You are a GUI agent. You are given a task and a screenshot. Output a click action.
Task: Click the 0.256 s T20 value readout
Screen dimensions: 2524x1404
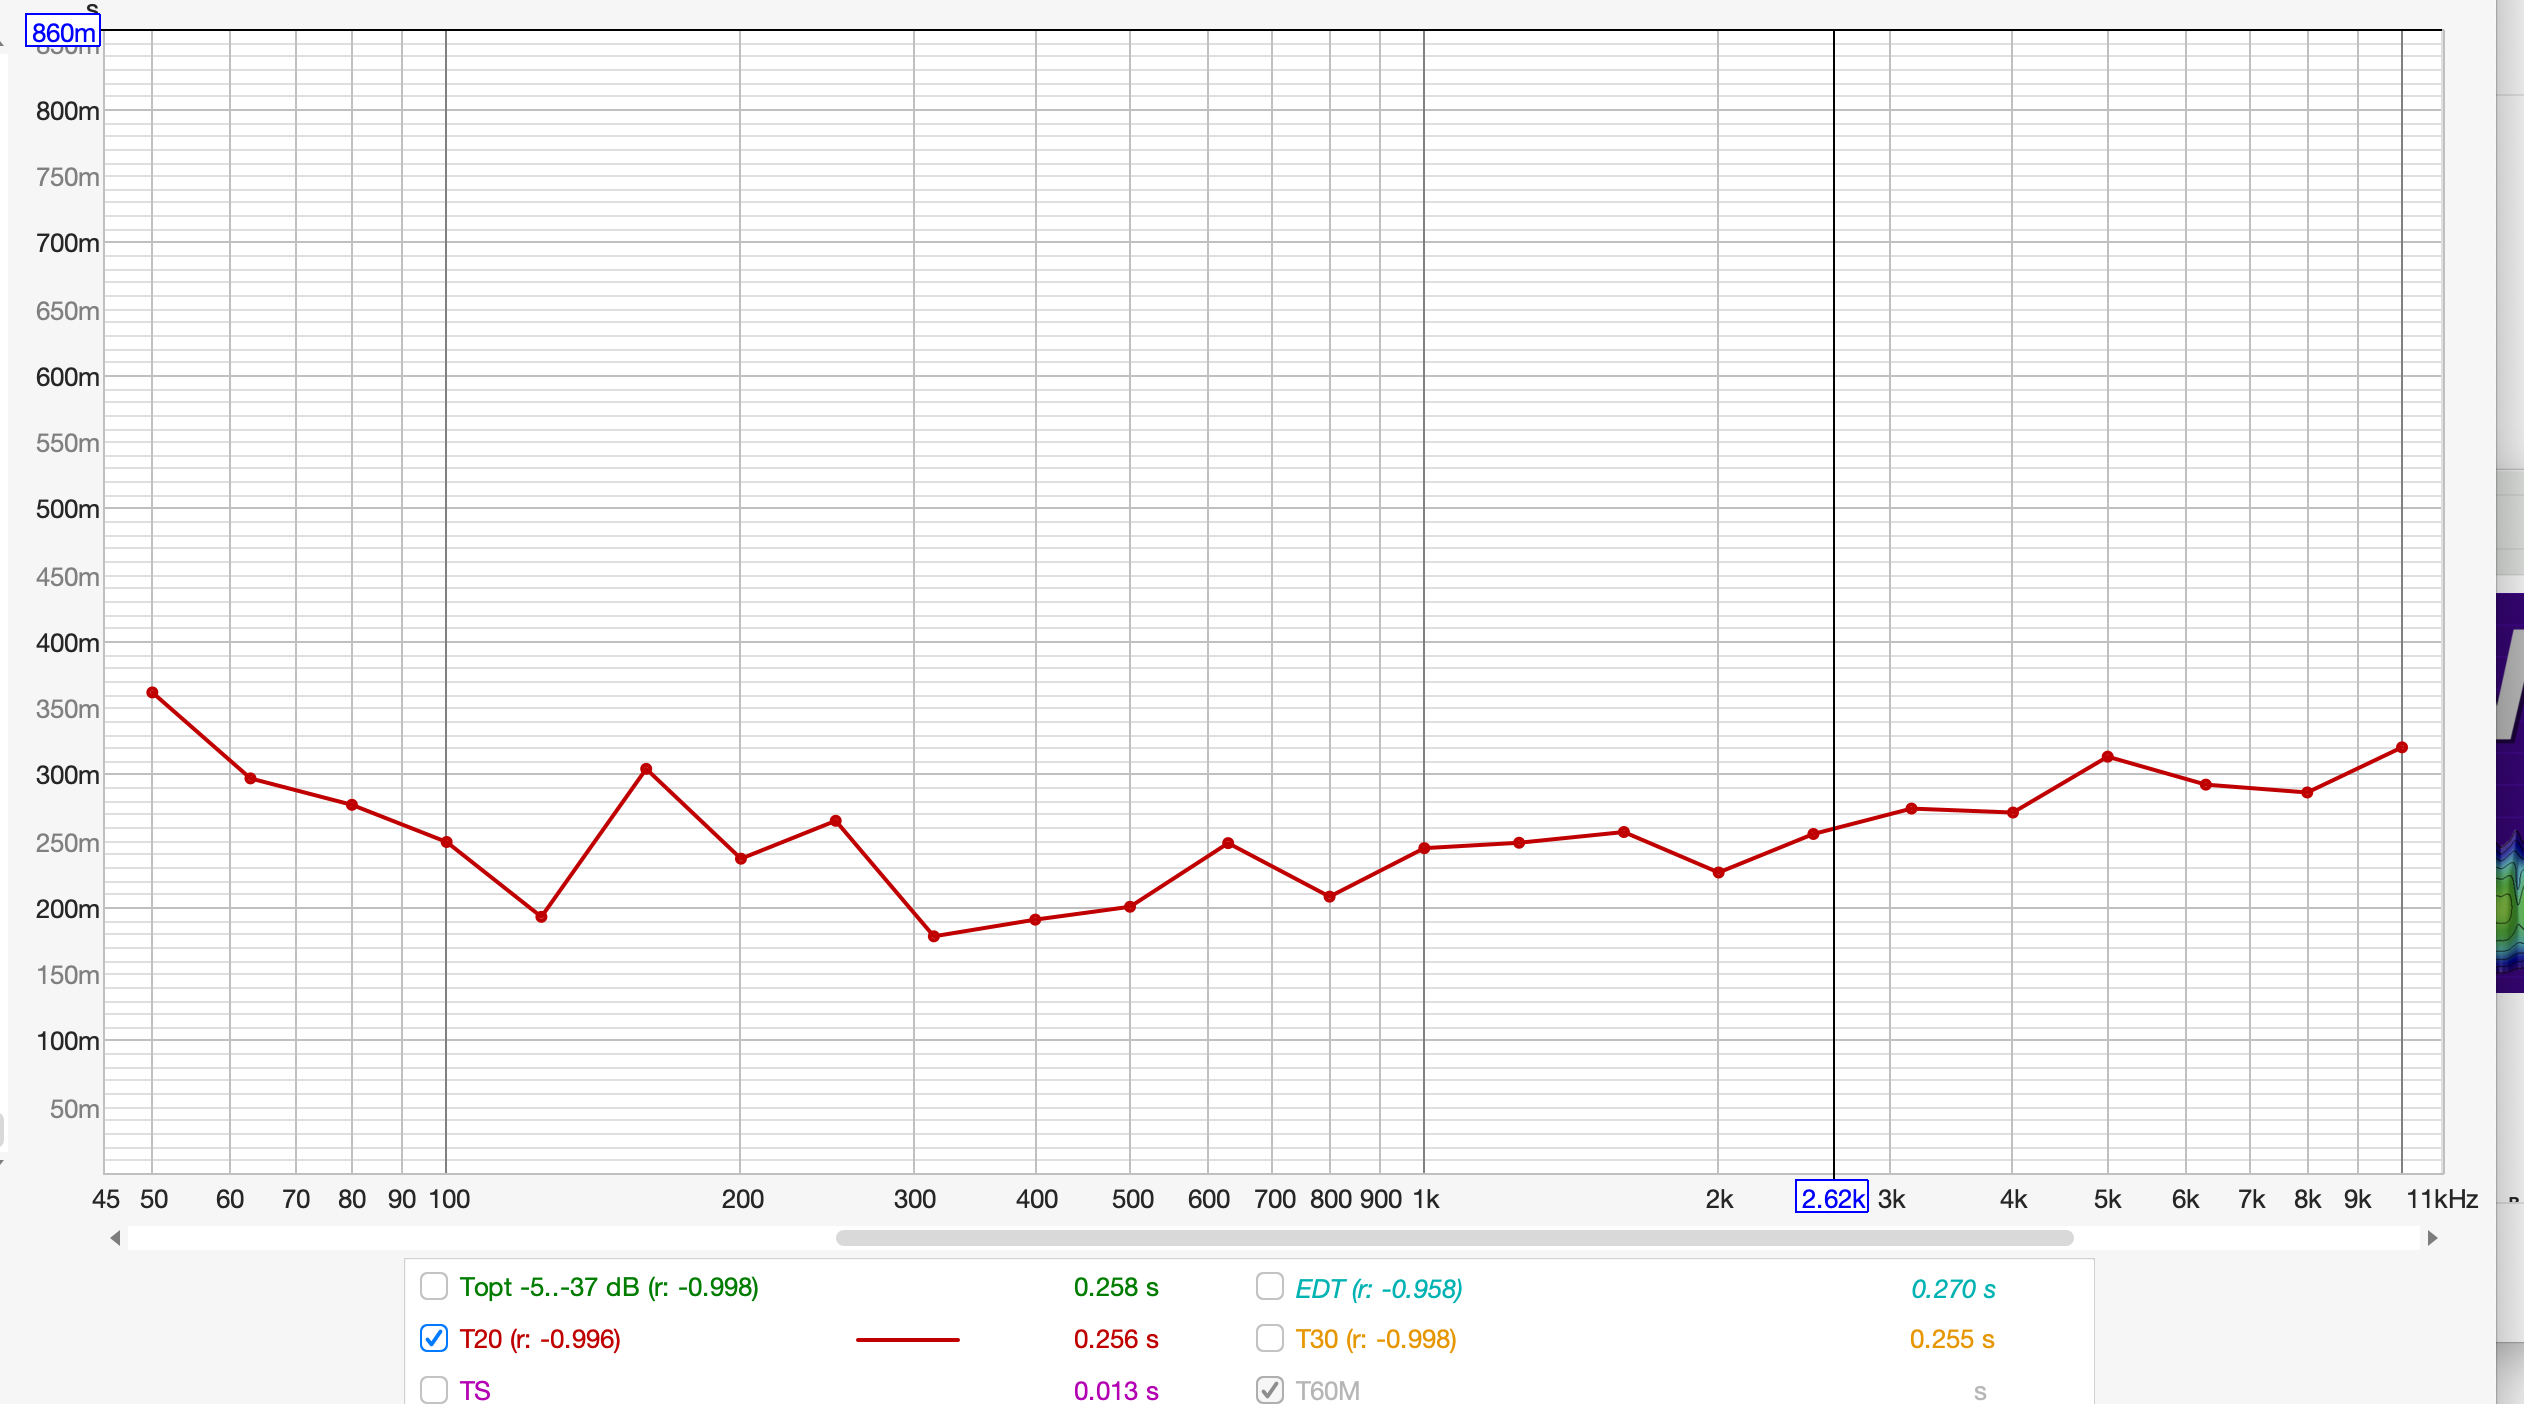click(x=1115, y=1339)
